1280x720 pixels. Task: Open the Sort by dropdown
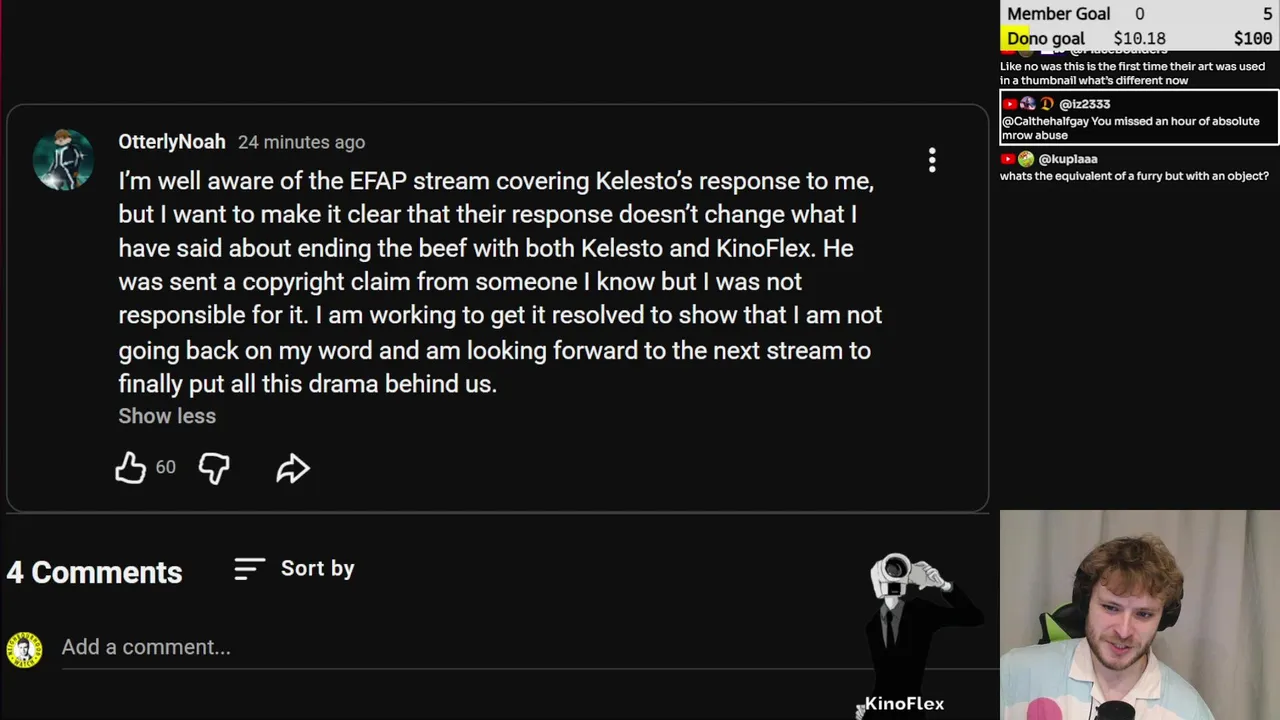coord(317,569)
